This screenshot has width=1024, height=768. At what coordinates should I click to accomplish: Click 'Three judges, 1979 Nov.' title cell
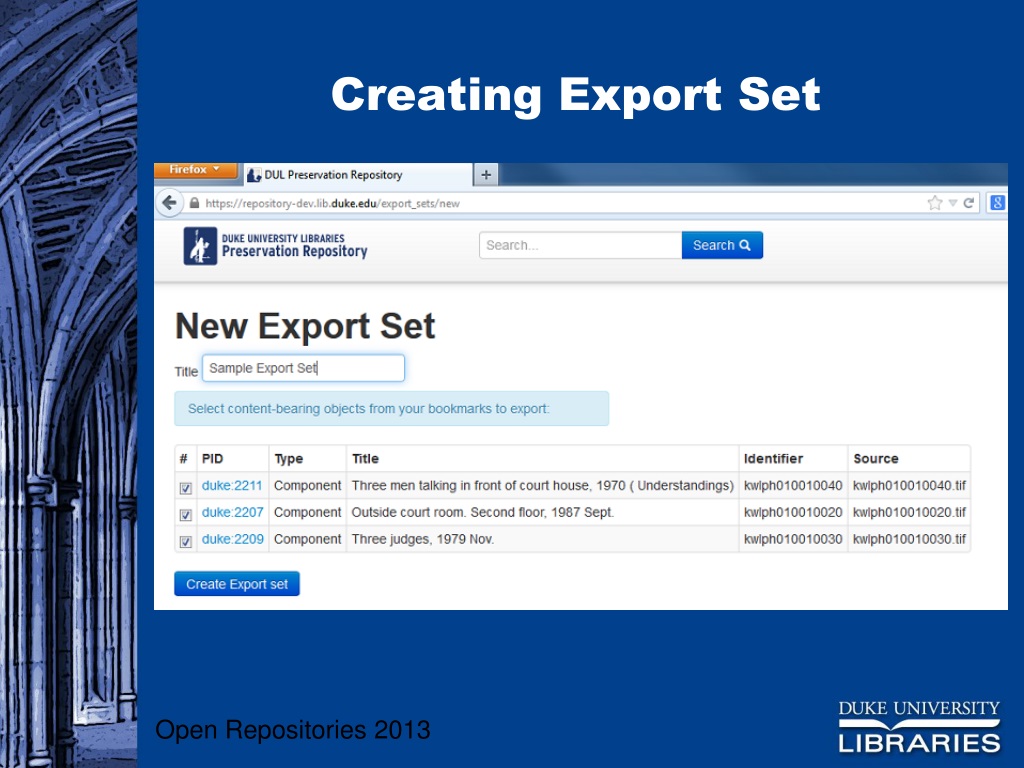tap(423, 539)
